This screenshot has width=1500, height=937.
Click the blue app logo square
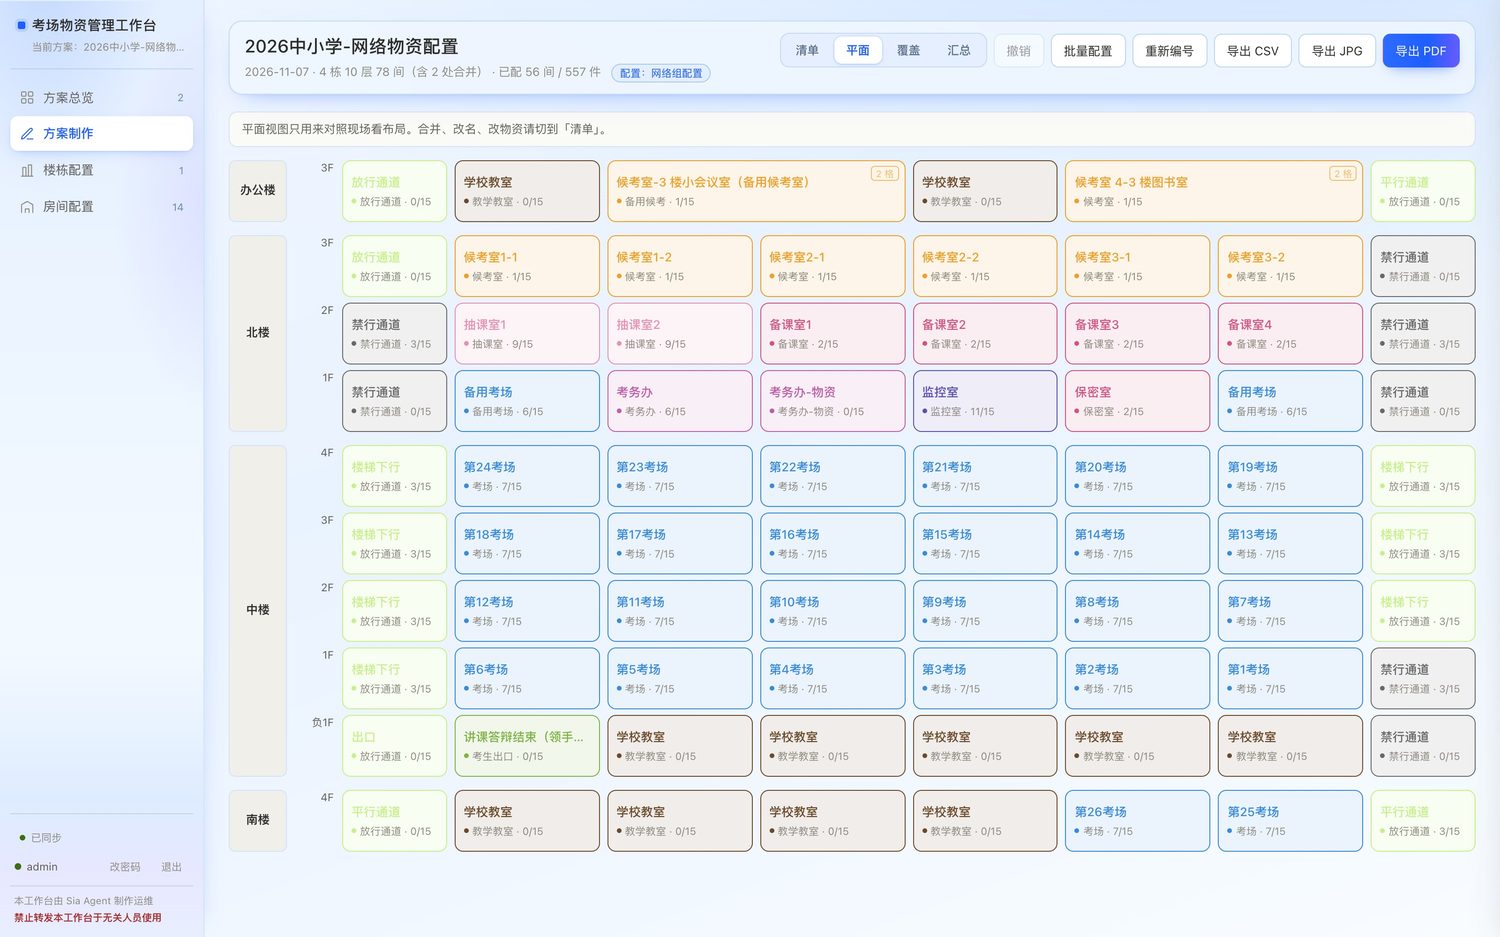point(21,25)
